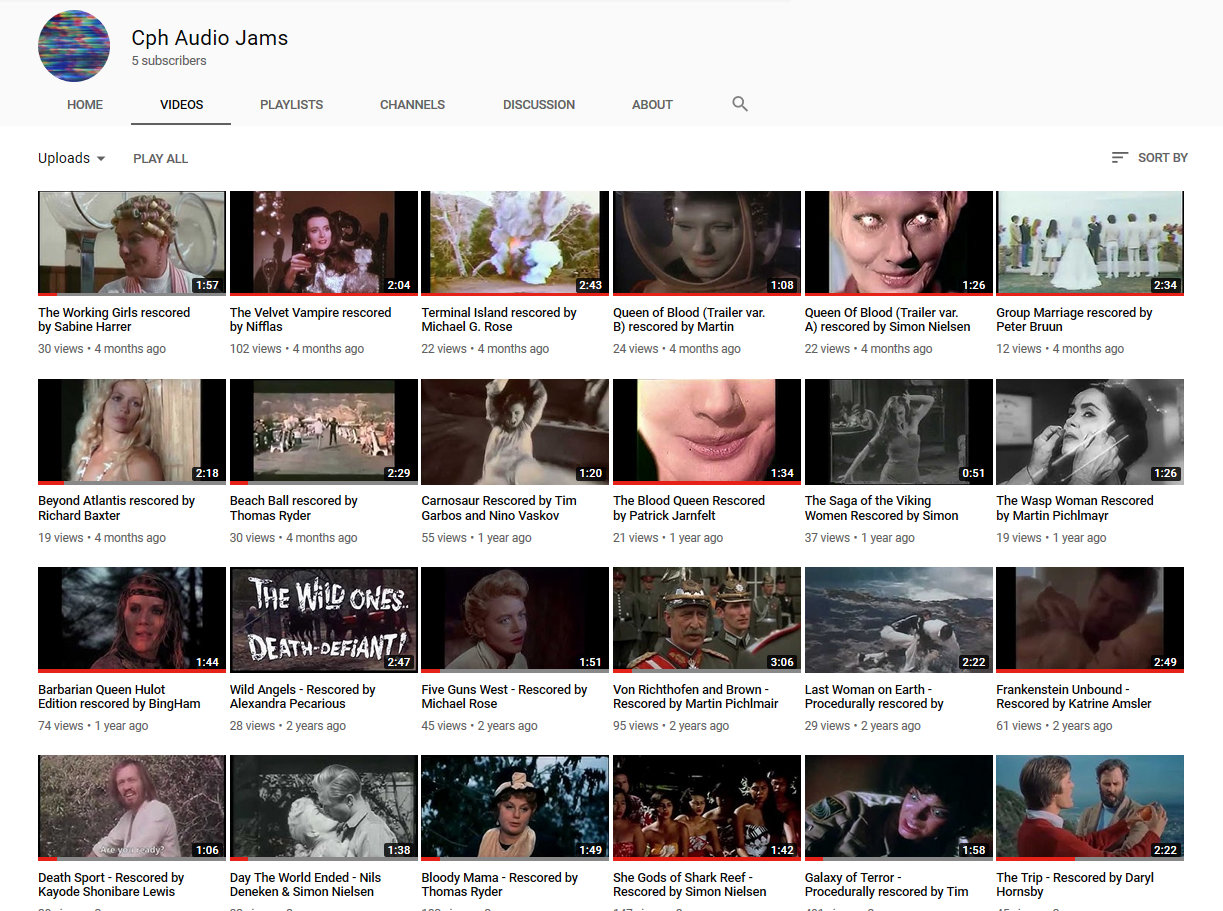
Task: Open title 'Bloody Mama - Rescored by Thomas Ryder'
Action: pos(500,885)
